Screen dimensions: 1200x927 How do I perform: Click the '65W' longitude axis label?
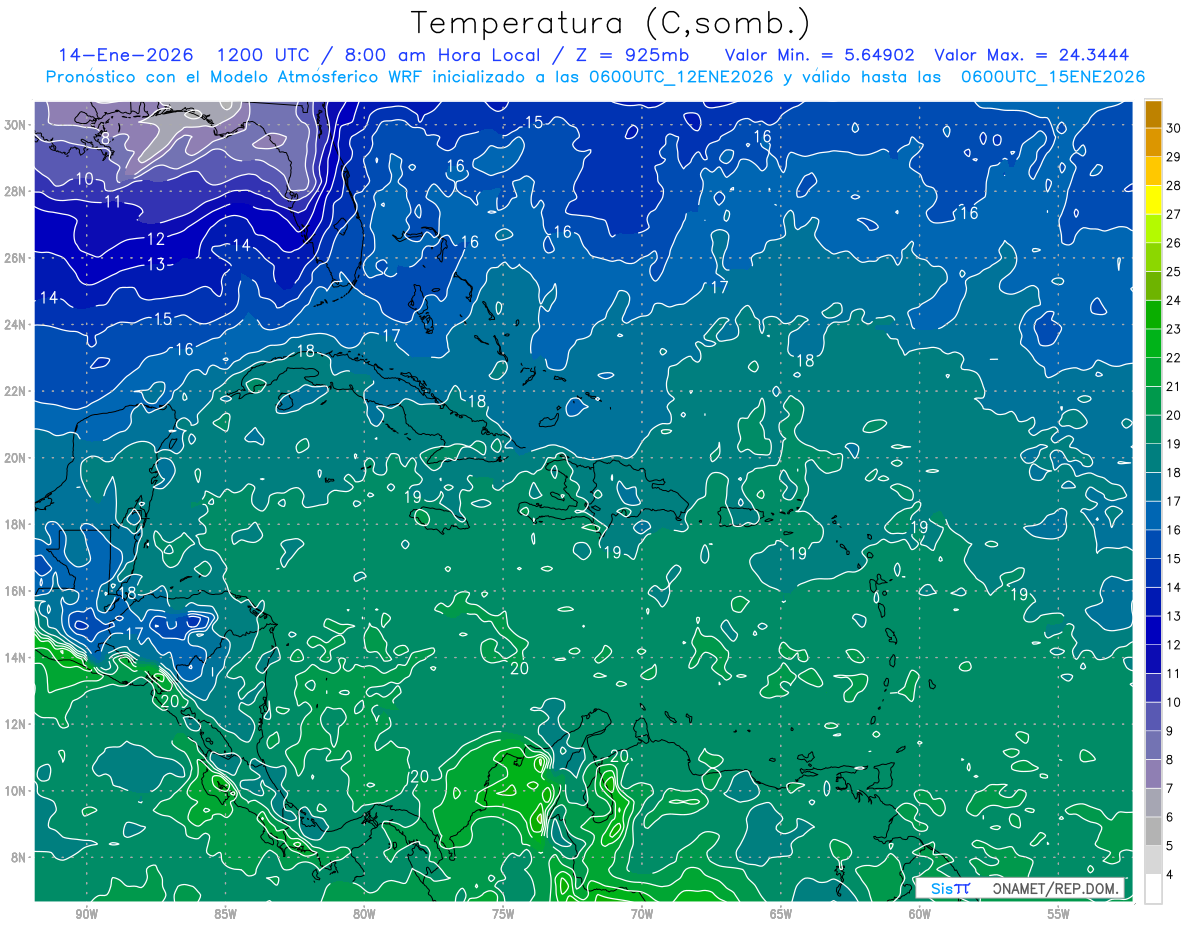[781, 914]
